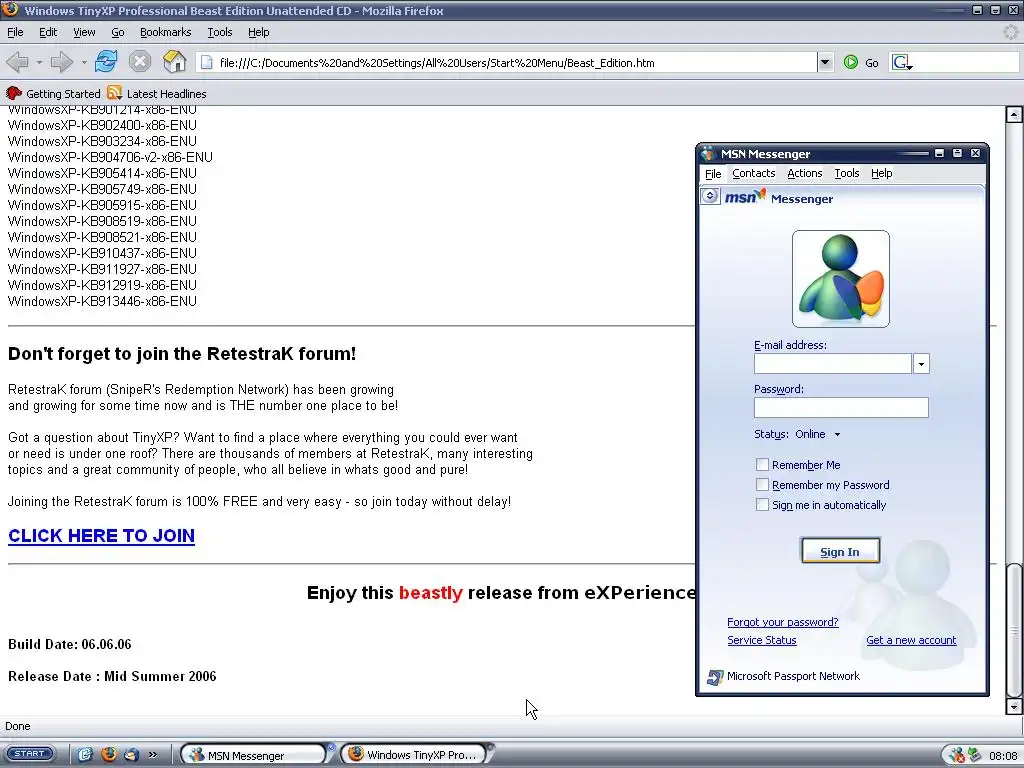The image size is (1024, 768).
Task: Open the Messenger Help menu
Action: [x=881, y=173]
